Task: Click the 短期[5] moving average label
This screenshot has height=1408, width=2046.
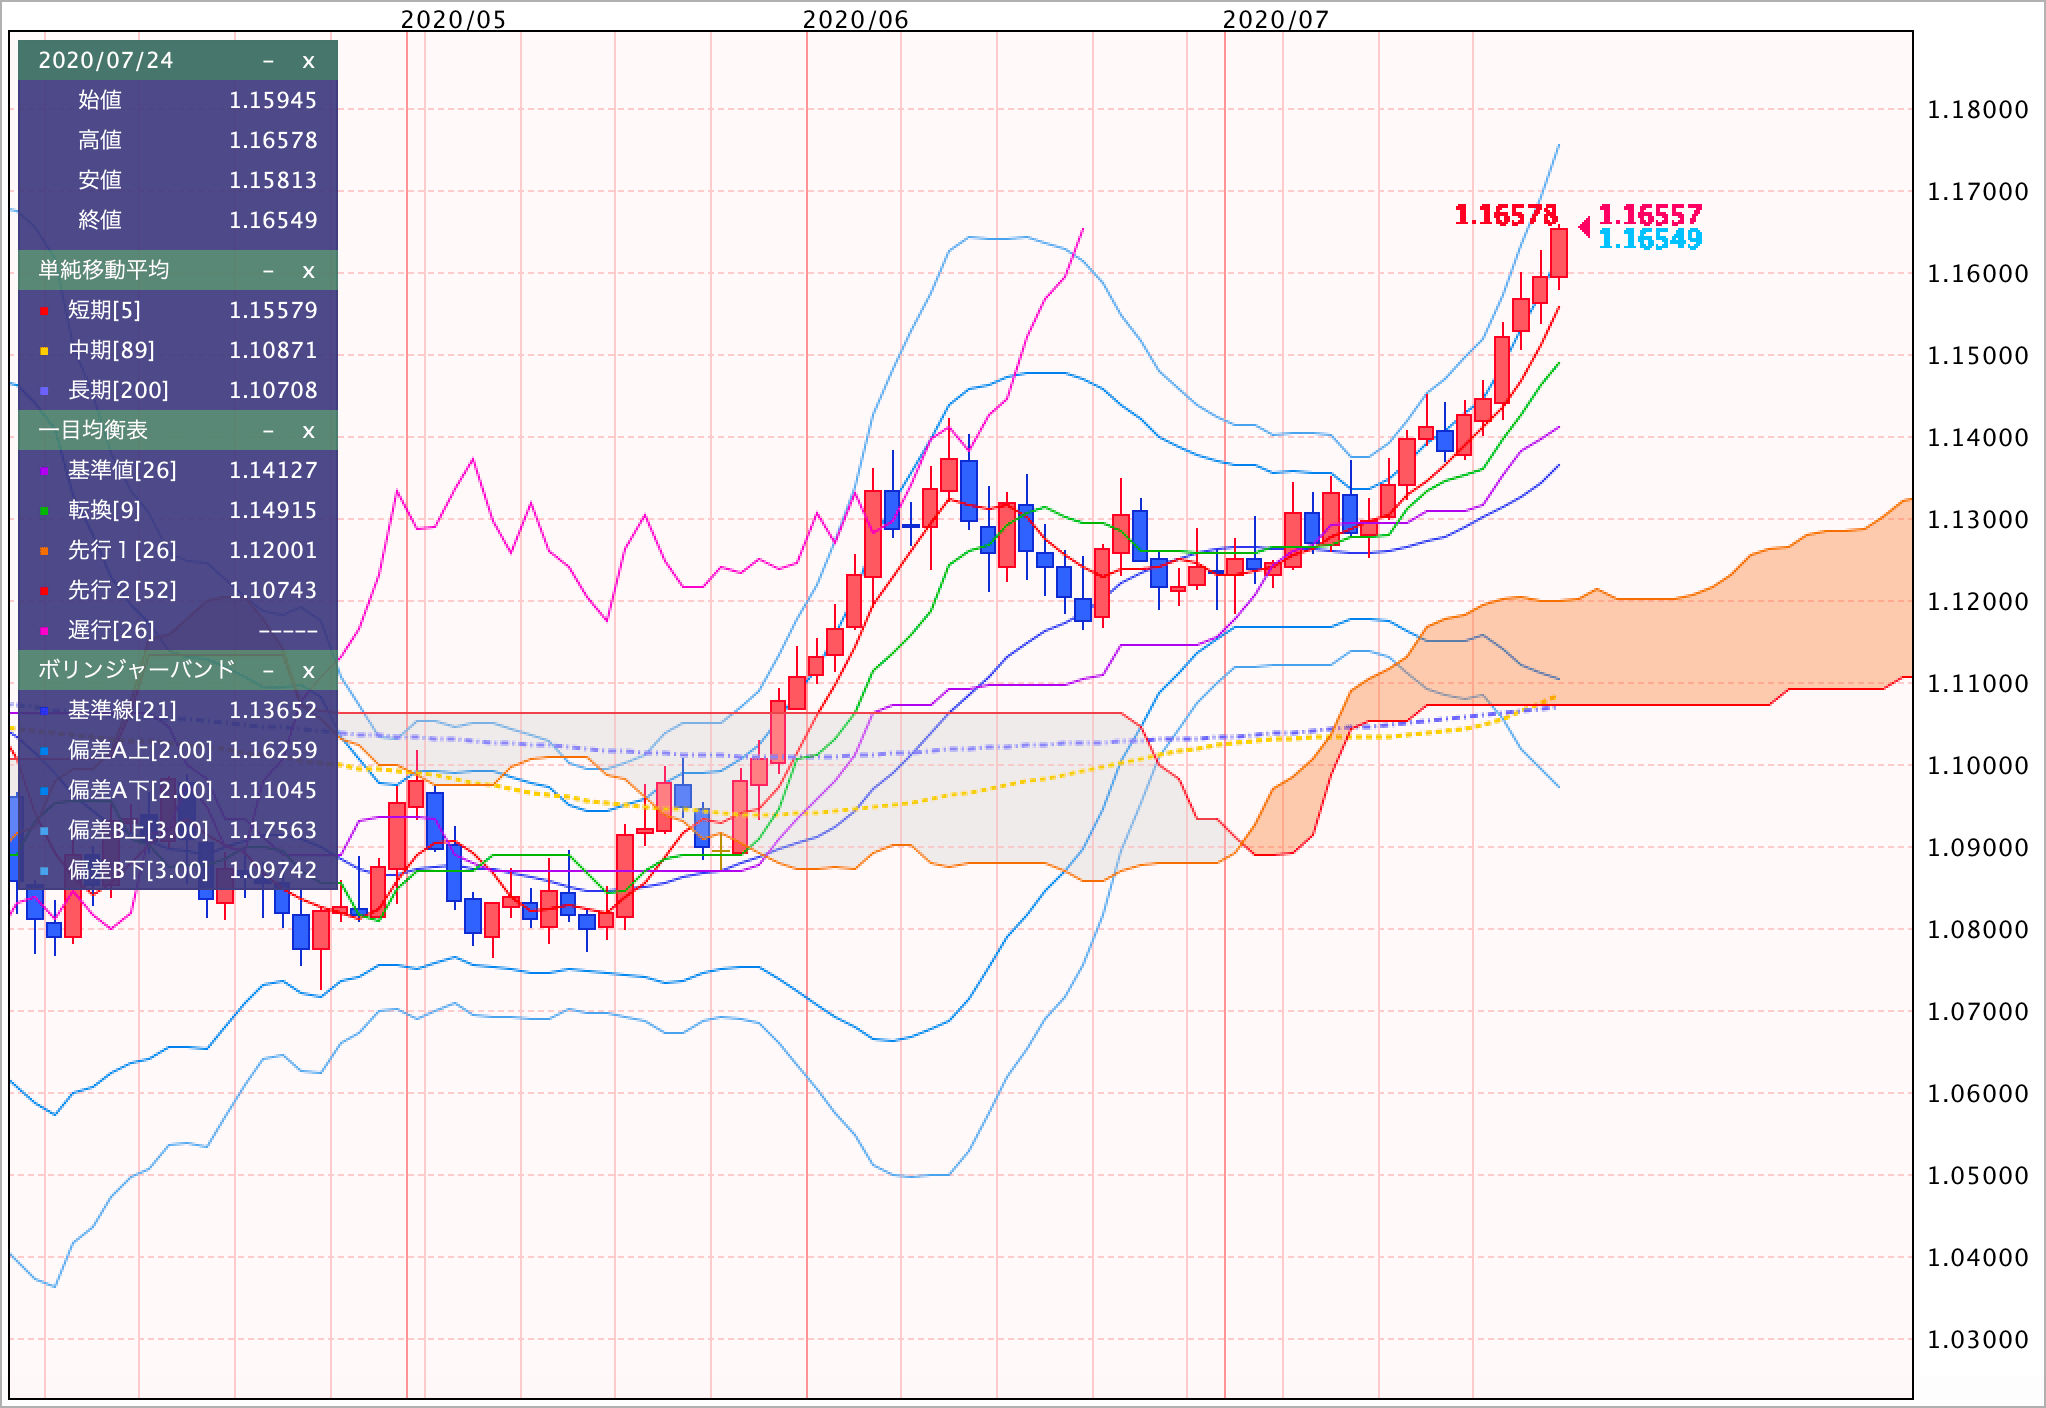Action: click(x=104, y=310)
